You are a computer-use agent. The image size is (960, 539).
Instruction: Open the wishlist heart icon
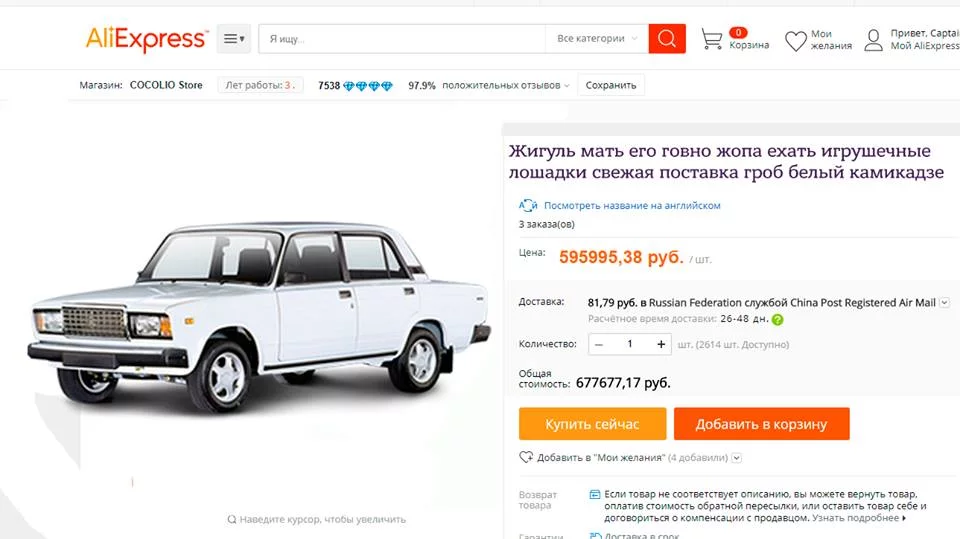coord(795,41)
